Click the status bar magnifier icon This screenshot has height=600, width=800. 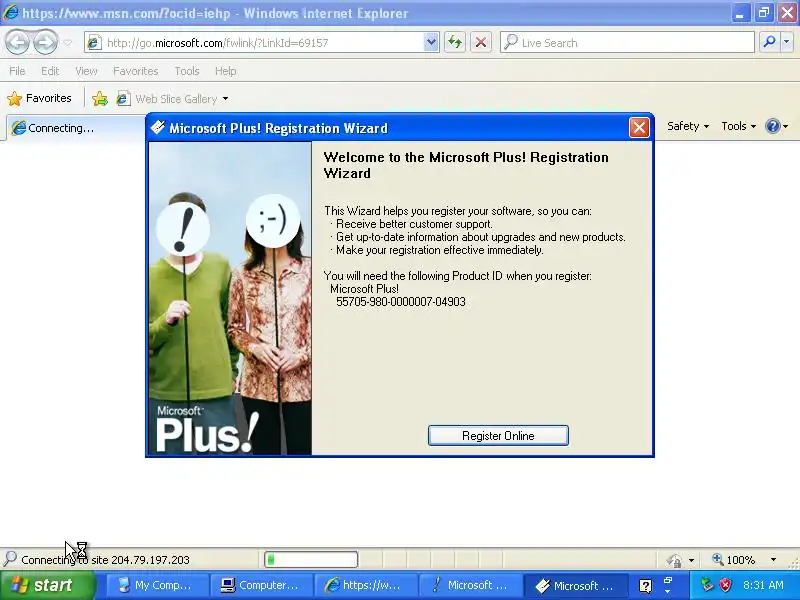coord(10,559)
